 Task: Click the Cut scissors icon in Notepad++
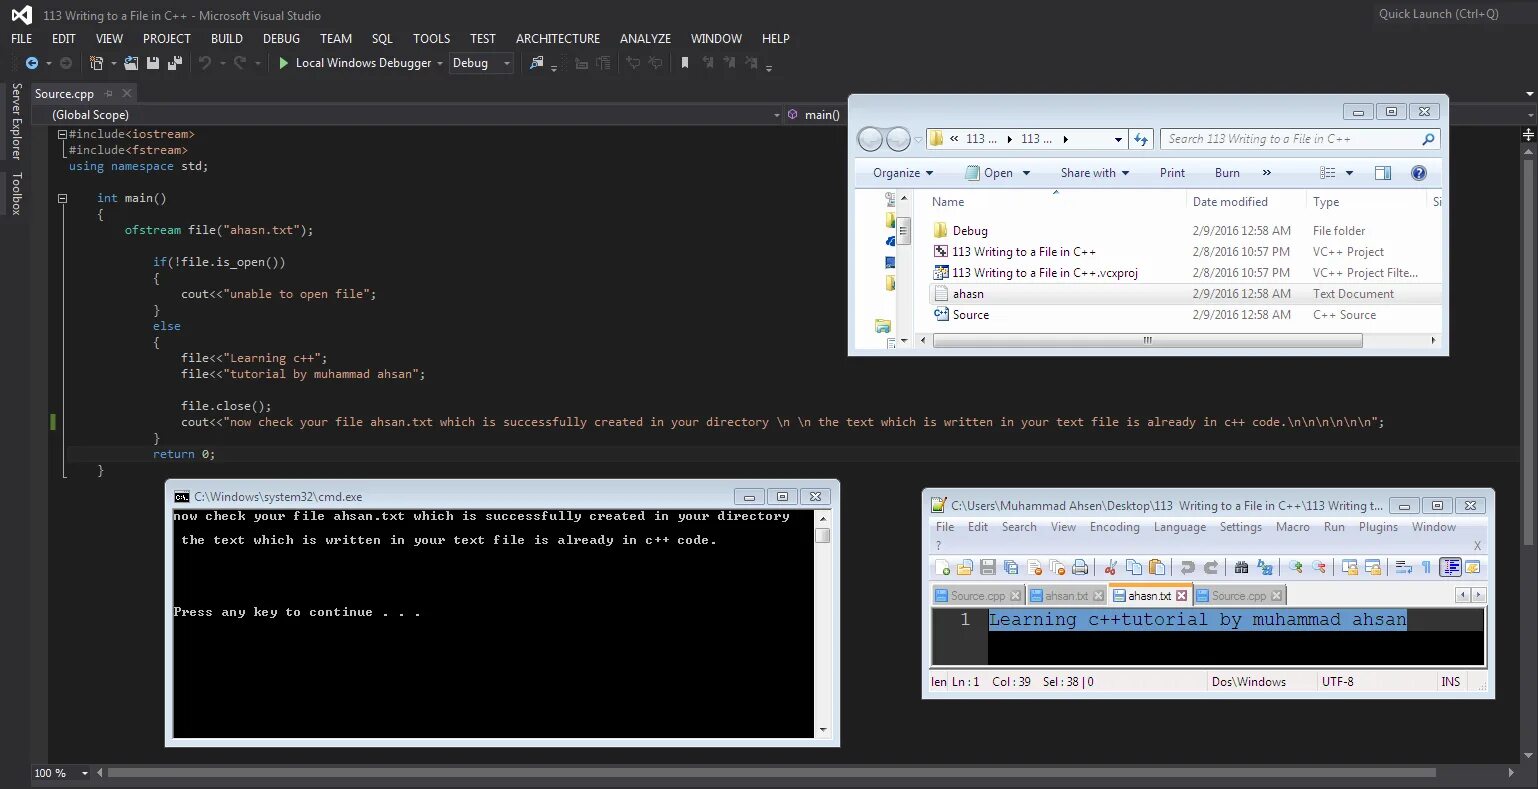(1111, 568)
